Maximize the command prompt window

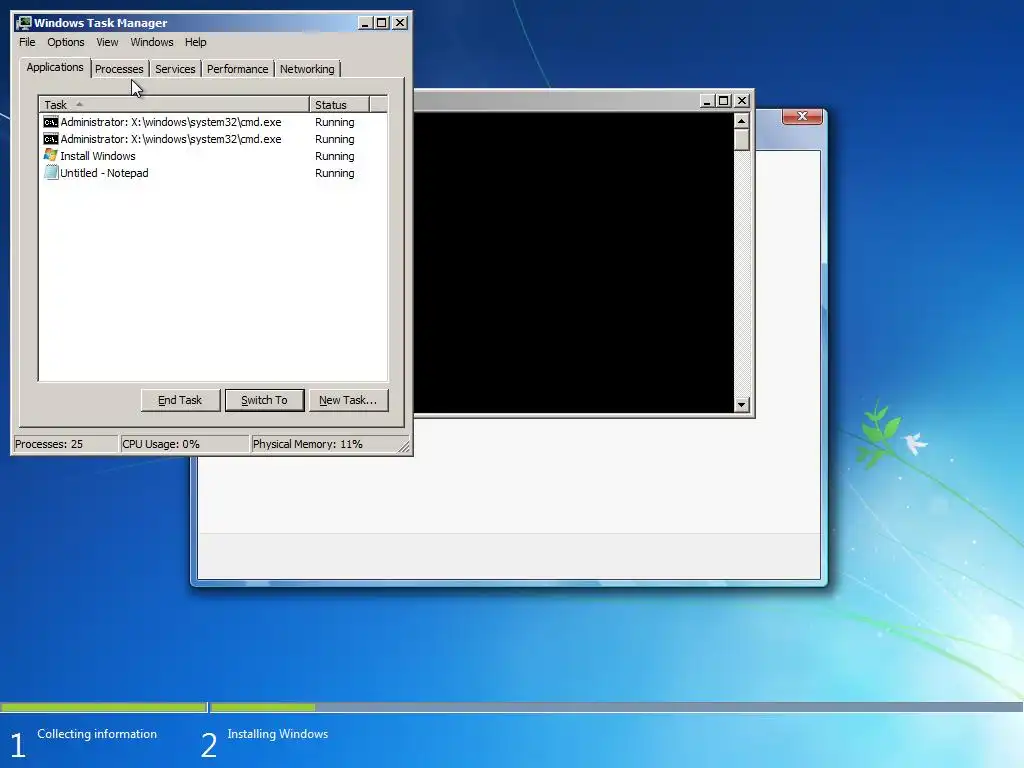point(723,101)
